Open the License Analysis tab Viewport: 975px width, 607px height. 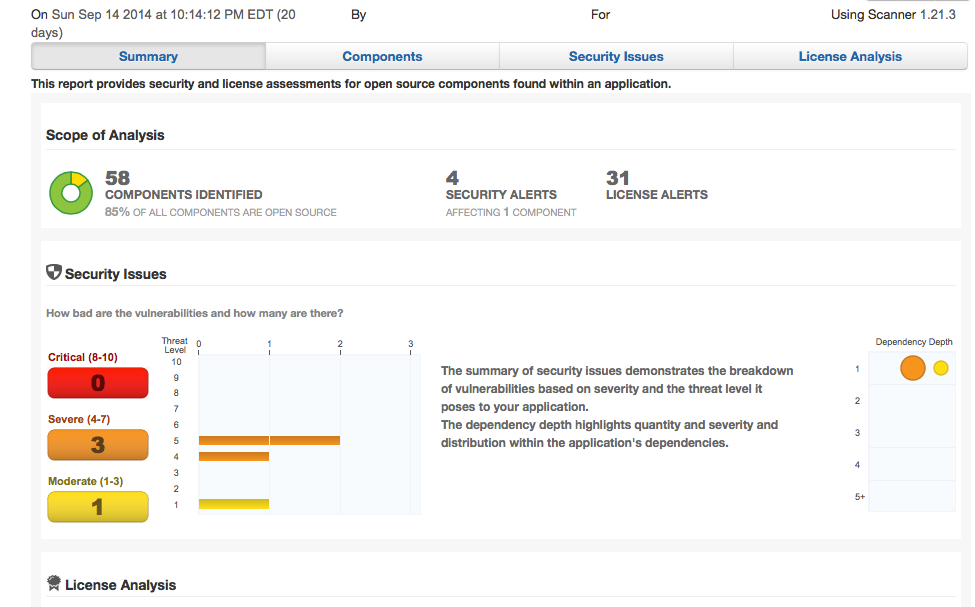(x=850, y=57)
